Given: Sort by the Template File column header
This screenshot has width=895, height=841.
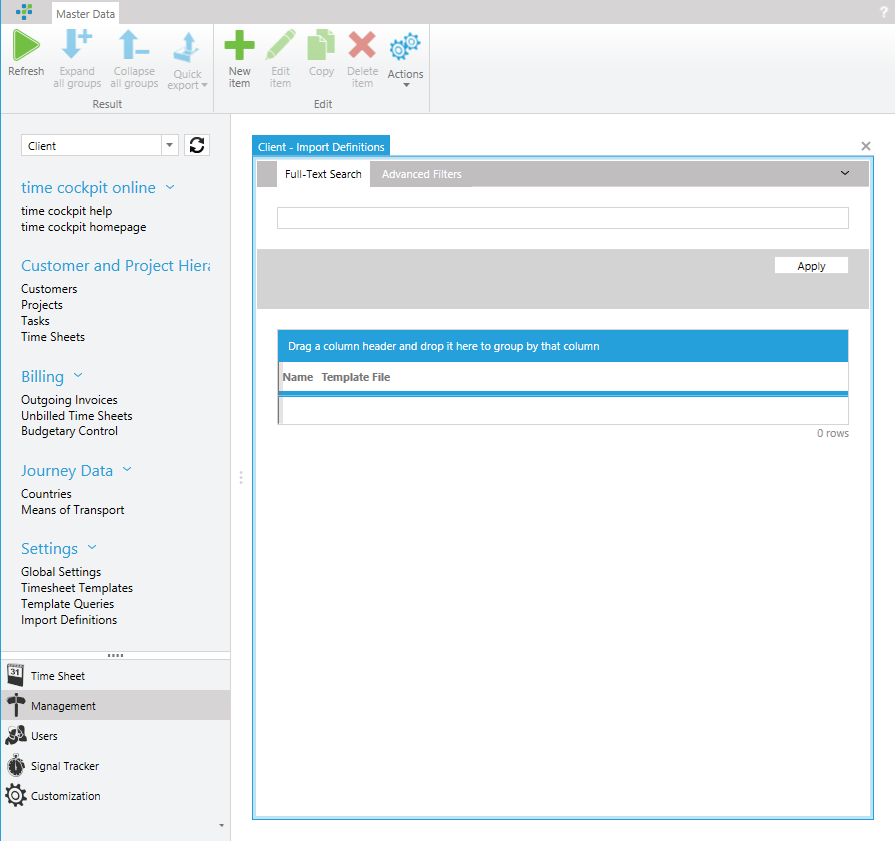Looking at the screenshot, I should pos(355,377).
